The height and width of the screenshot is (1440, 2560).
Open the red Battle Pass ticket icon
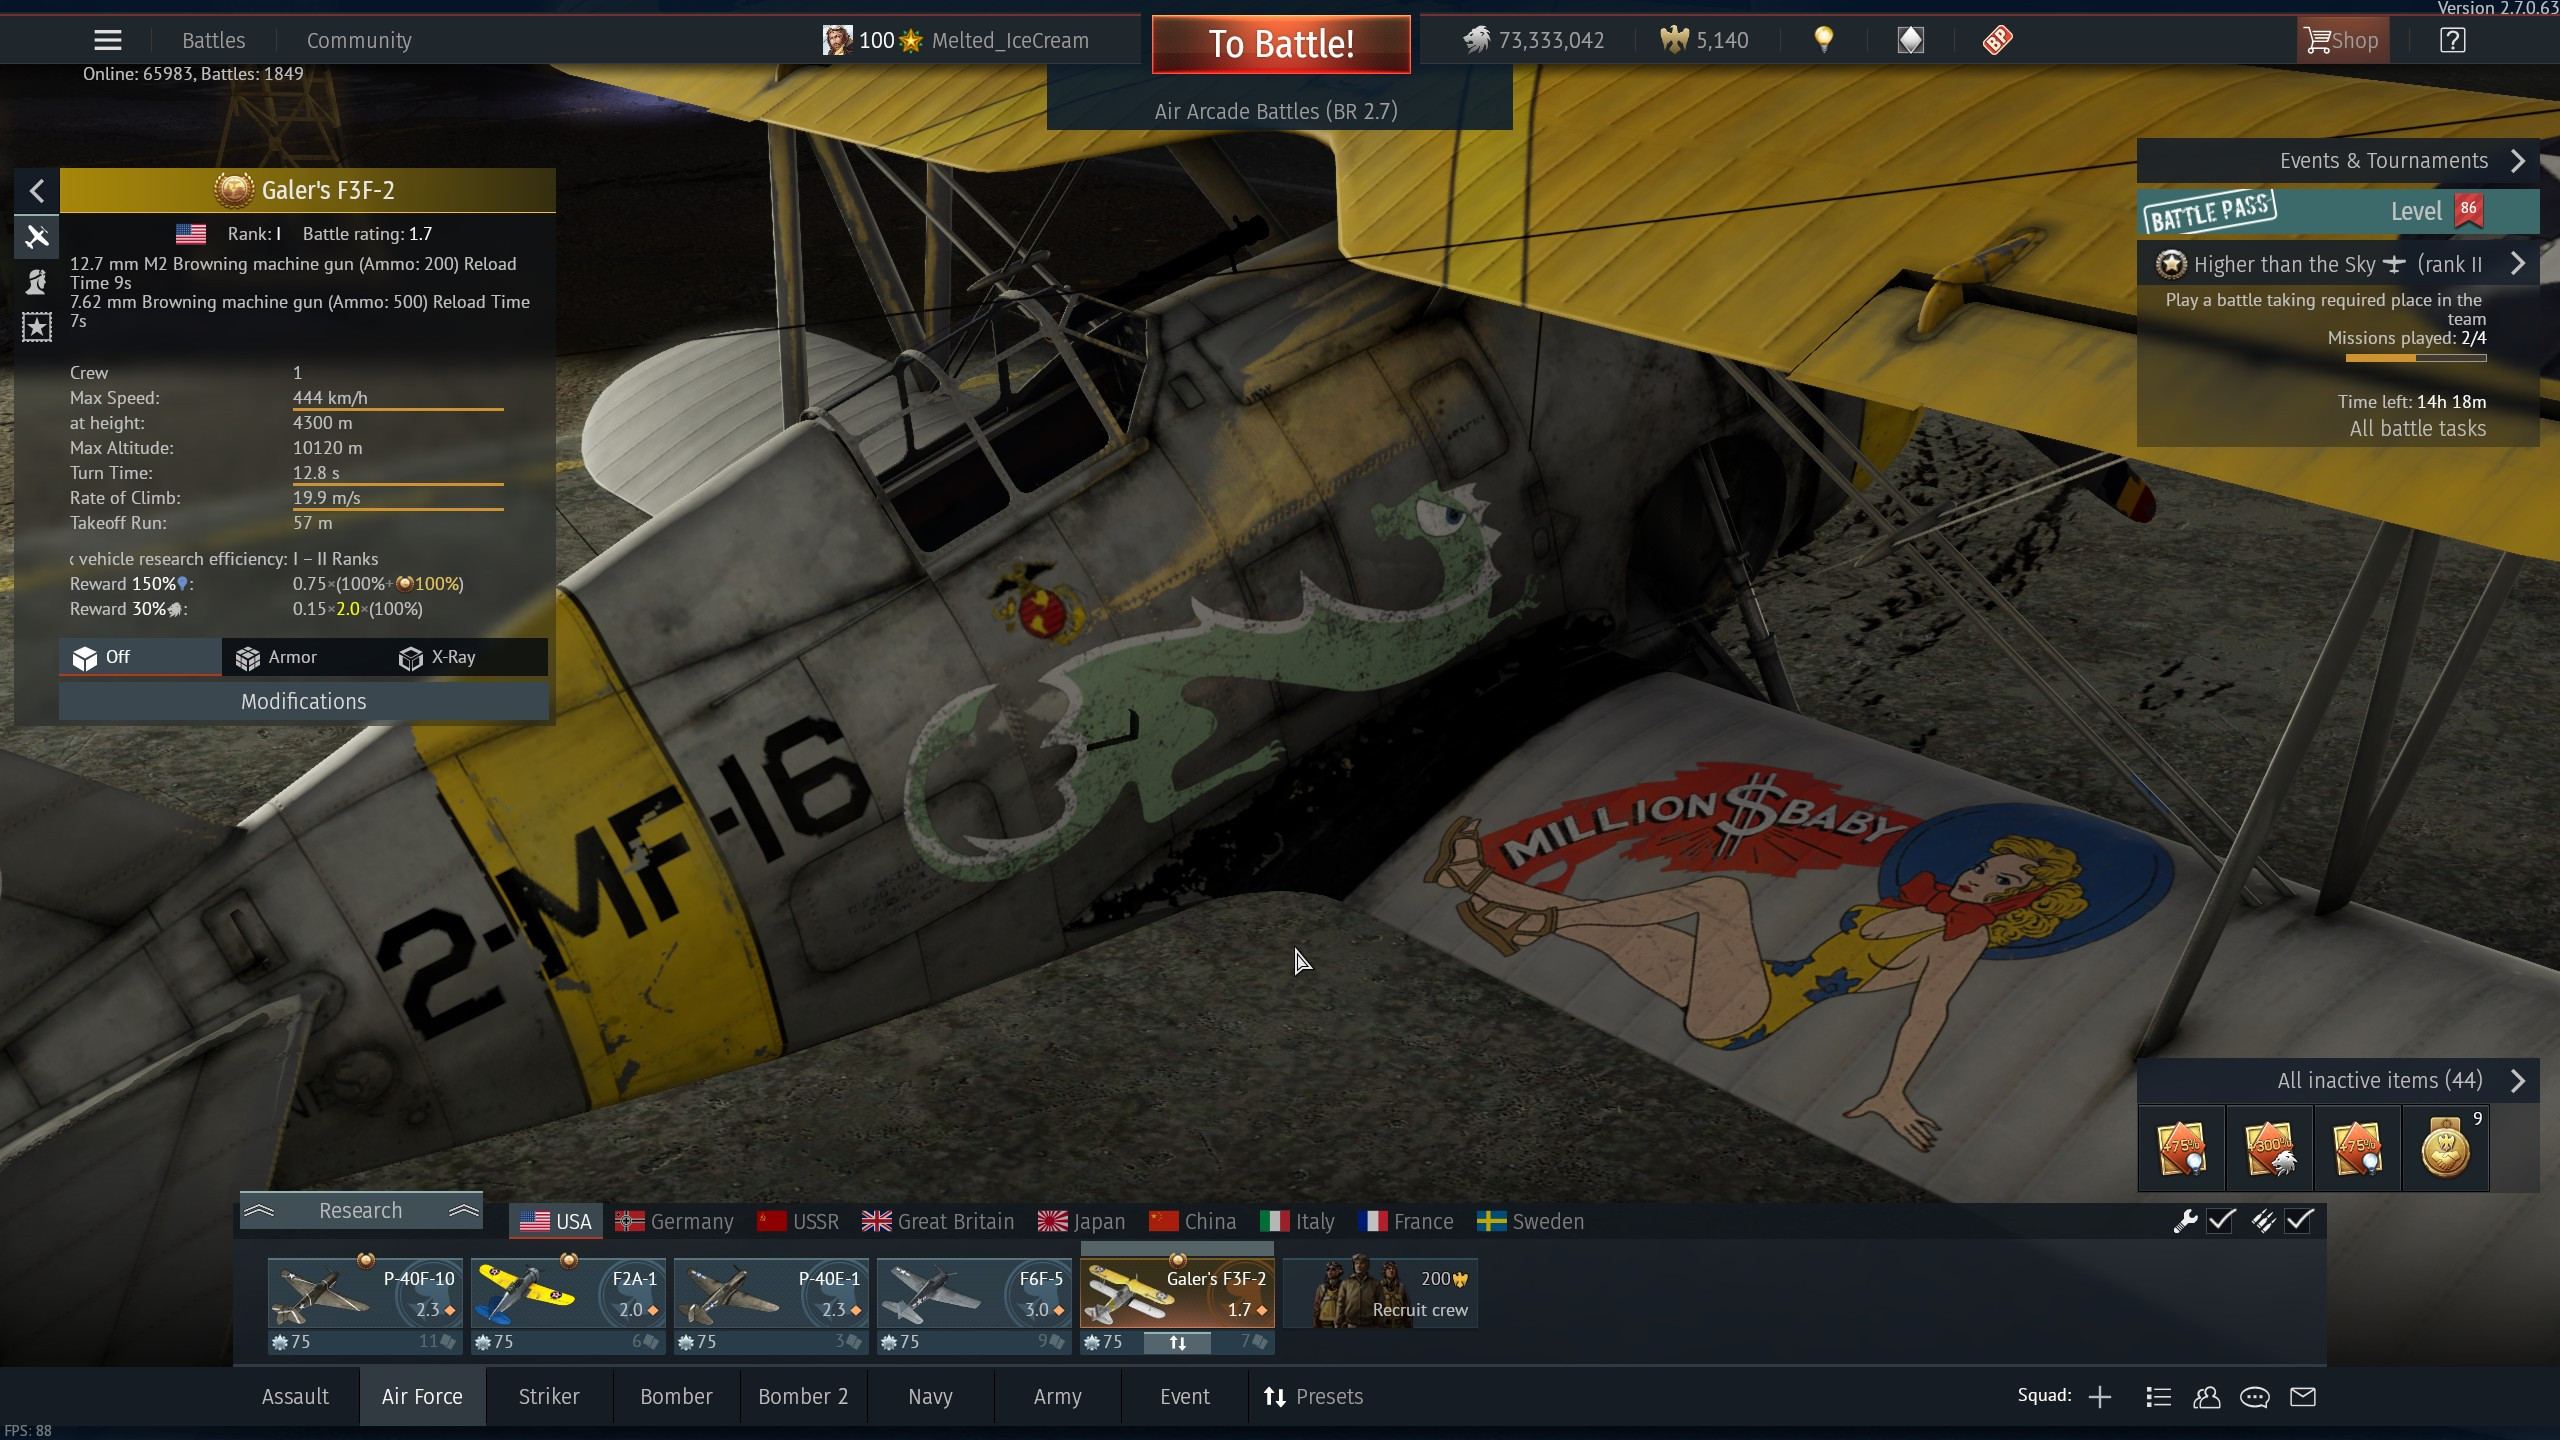pyautogui.click(x=1997, y=40)
